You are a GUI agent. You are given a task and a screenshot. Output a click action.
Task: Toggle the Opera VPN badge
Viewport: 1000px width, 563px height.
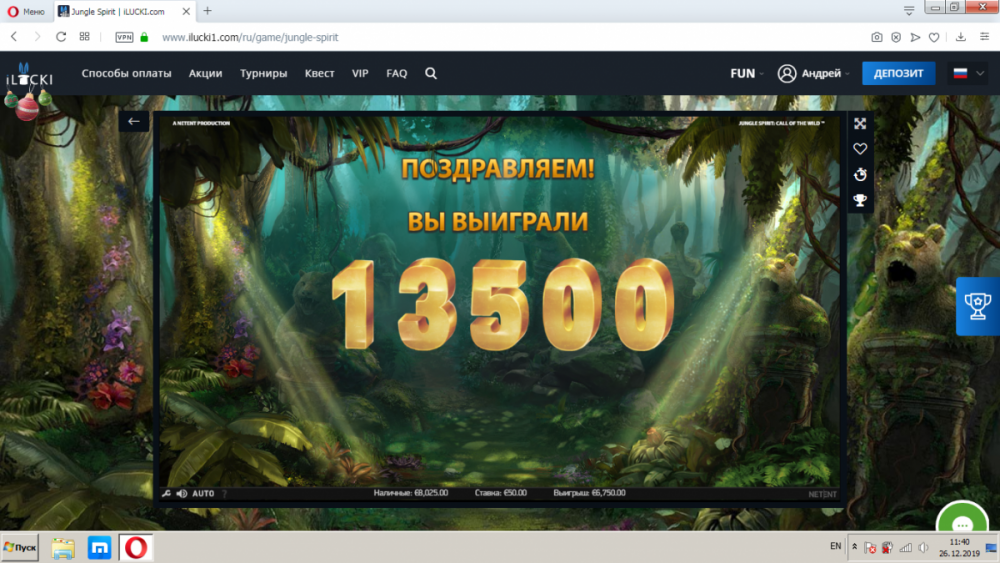(x=124, y=37)
